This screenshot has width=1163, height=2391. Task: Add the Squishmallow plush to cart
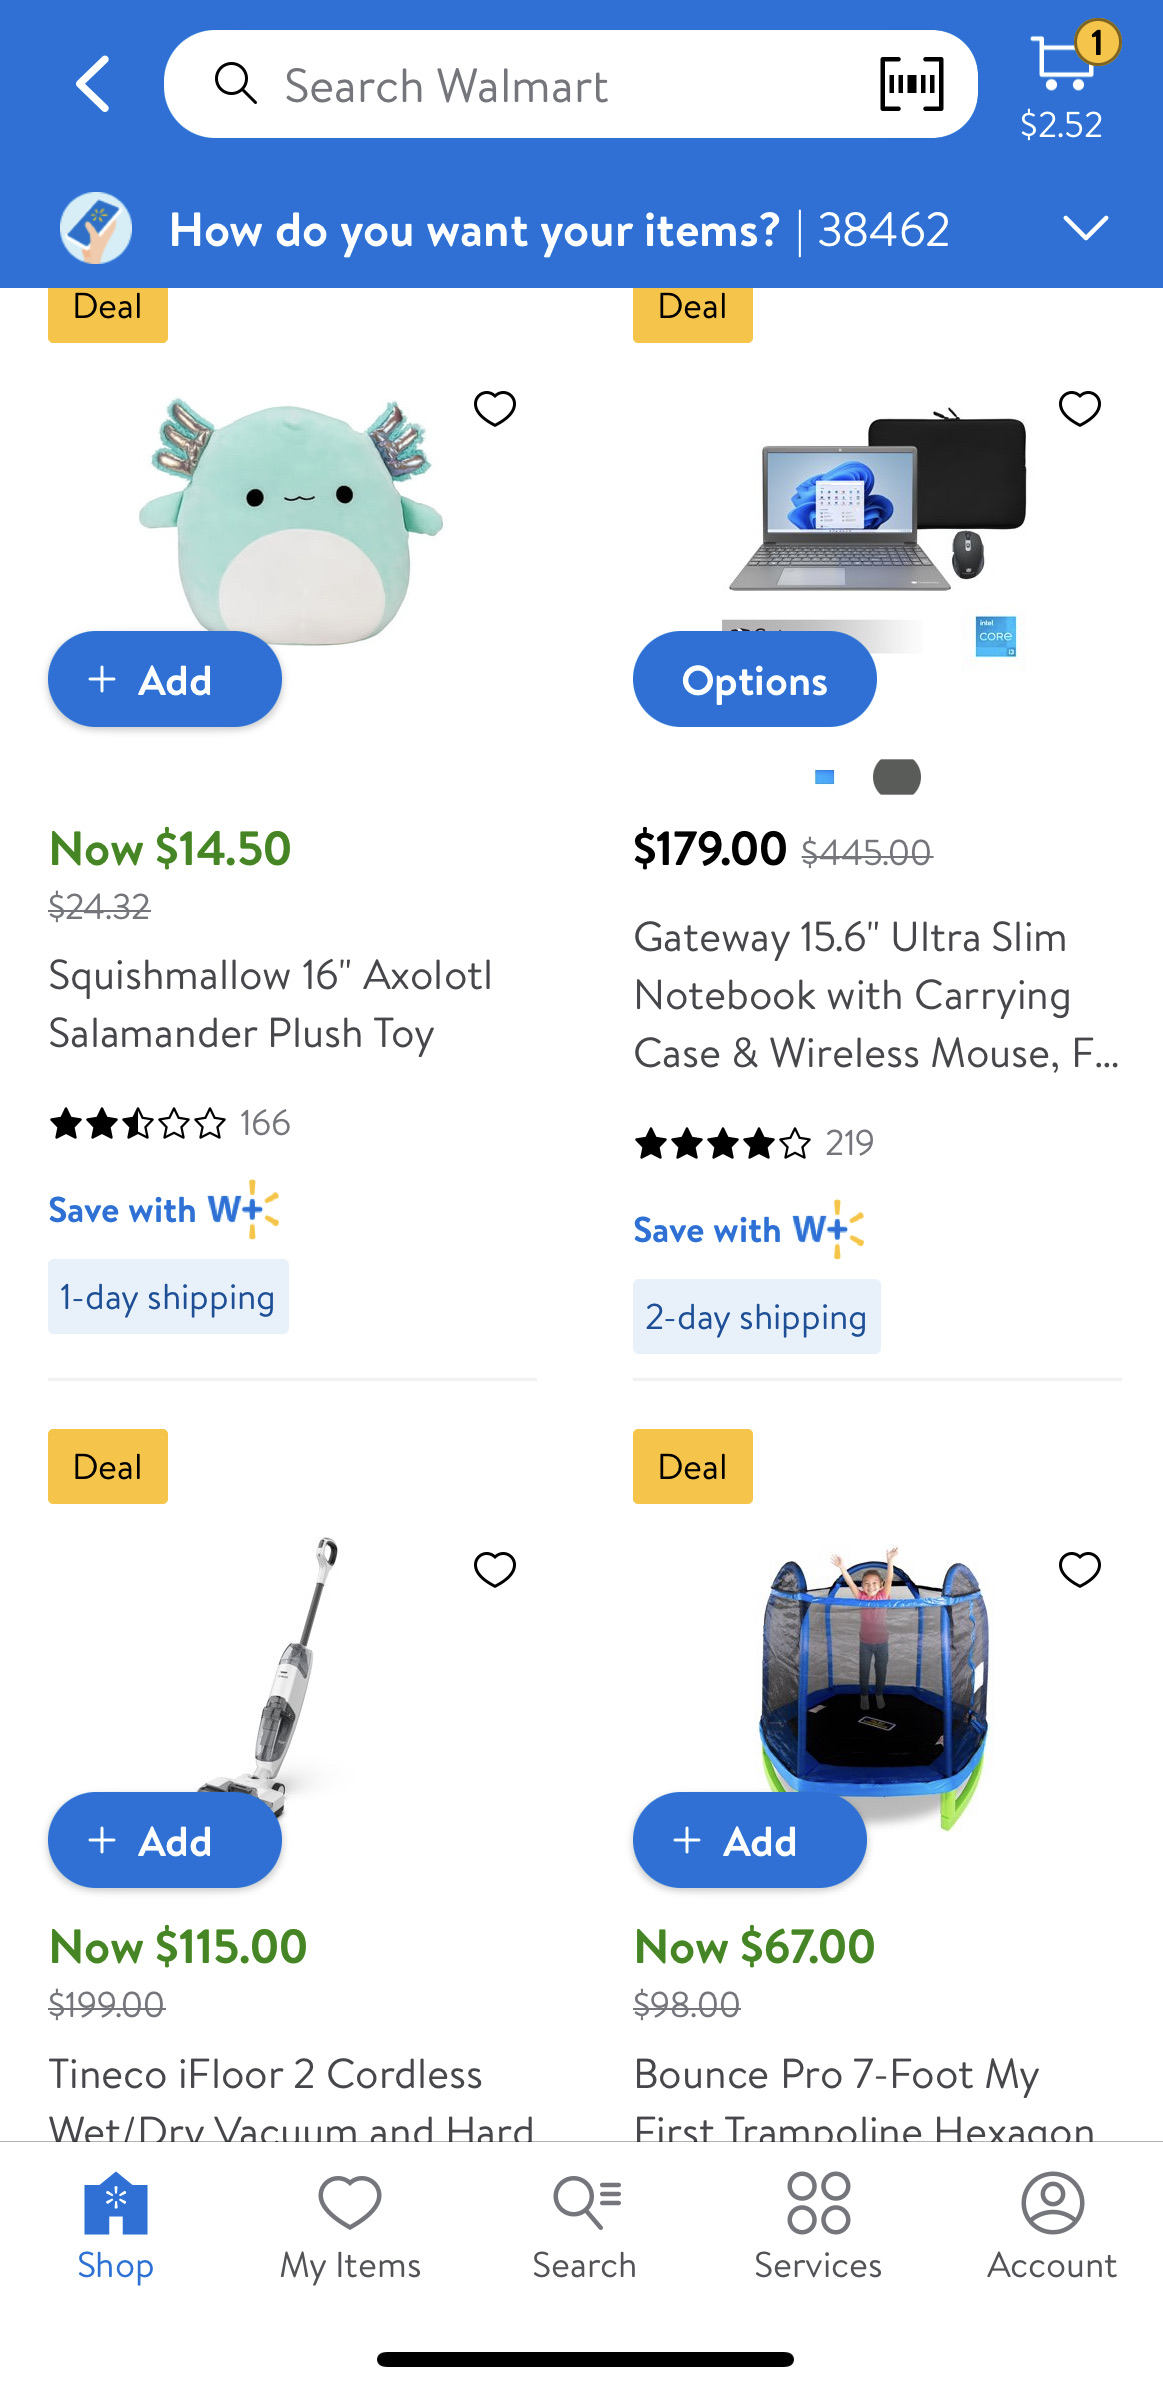pos(165,680)
